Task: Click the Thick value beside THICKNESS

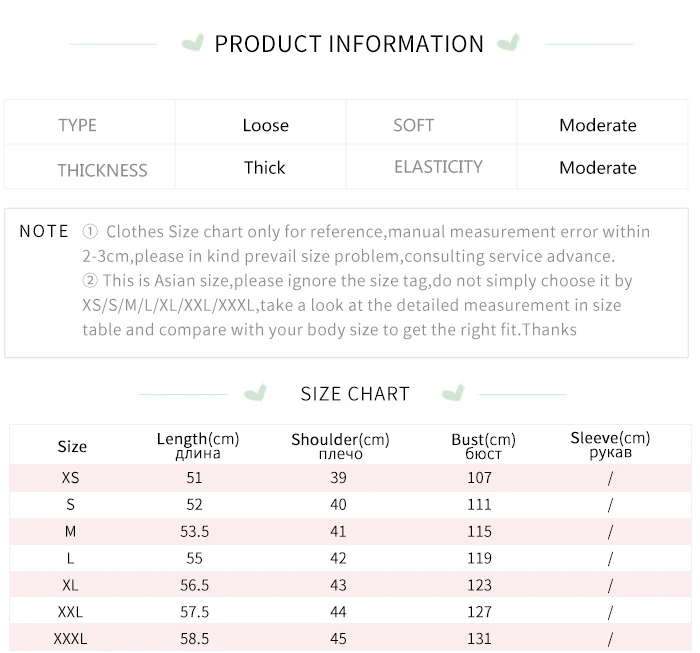Action: 264,168
